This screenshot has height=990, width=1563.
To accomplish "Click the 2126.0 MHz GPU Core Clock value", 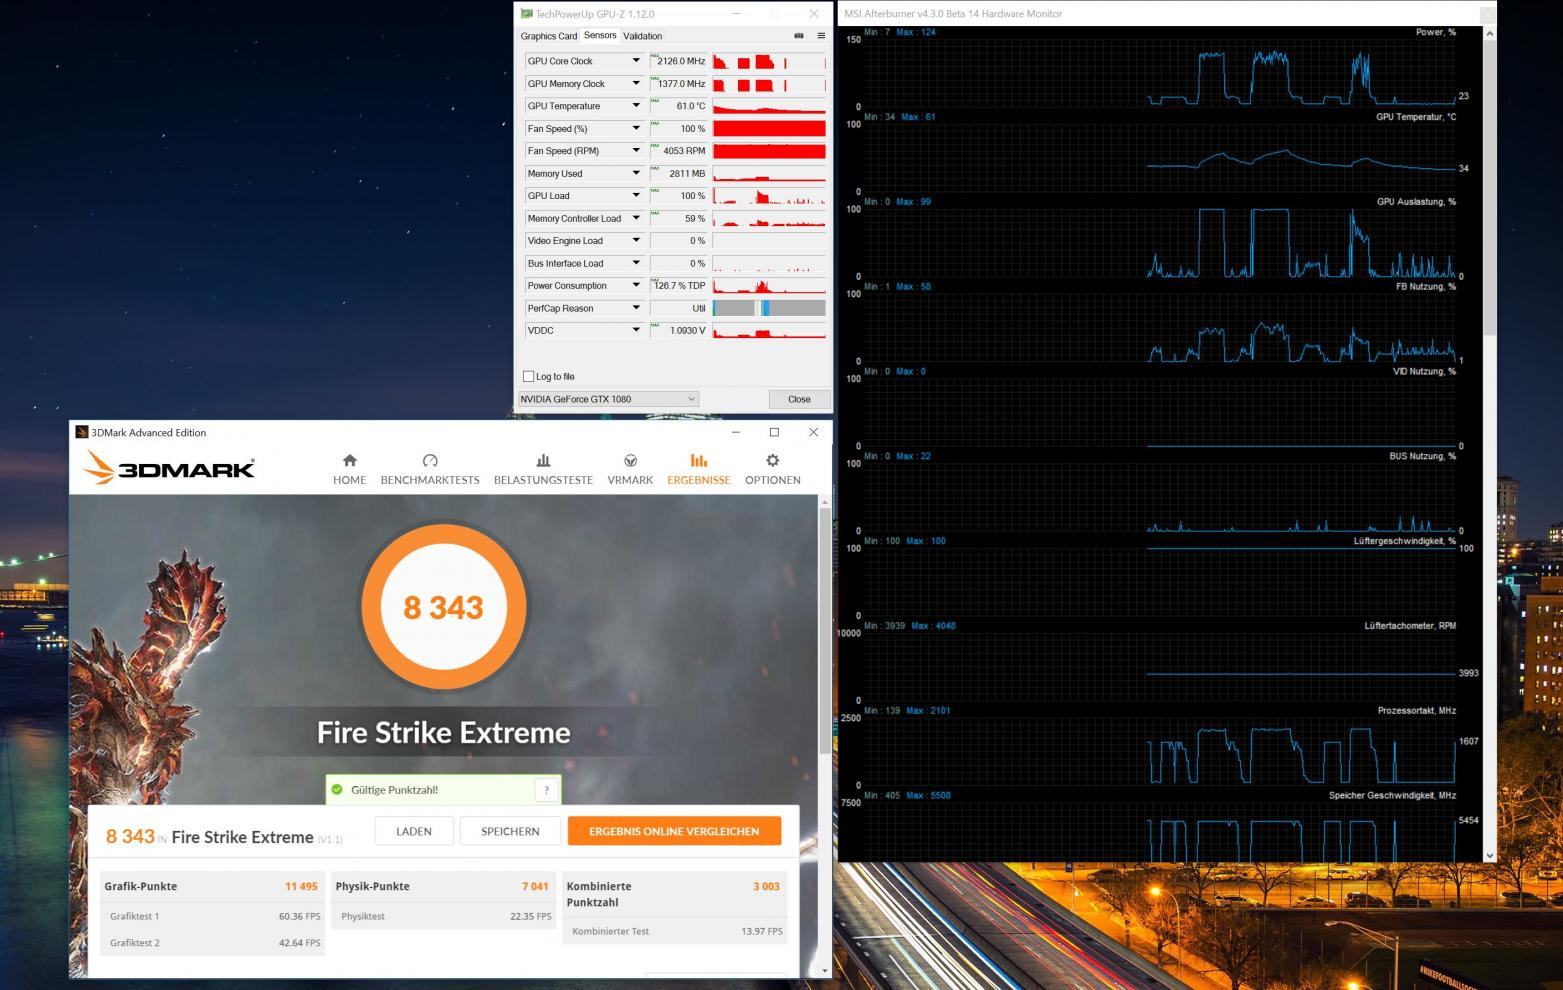I will [679, 61].
